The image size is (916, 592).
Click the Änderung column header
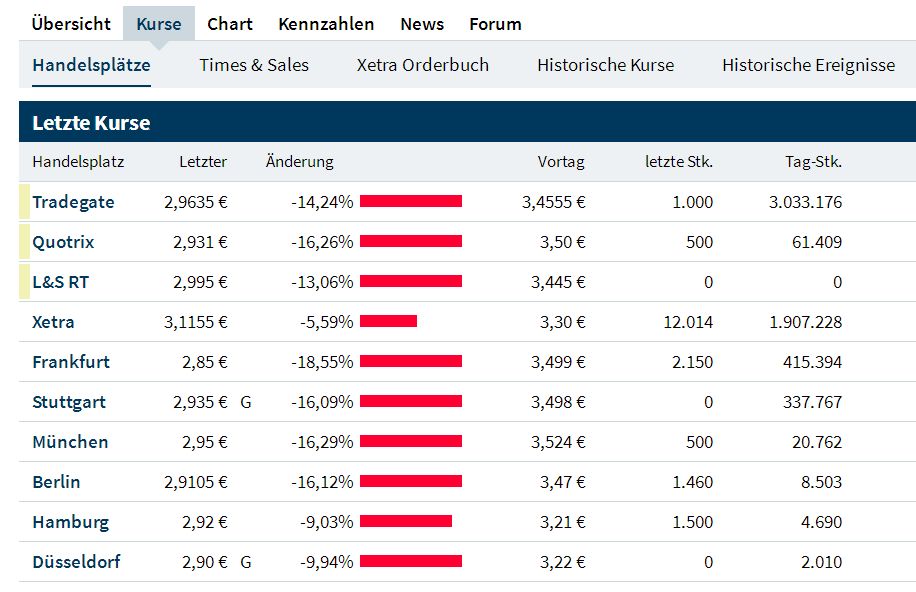pyautogui.click(x=300, y=161)
